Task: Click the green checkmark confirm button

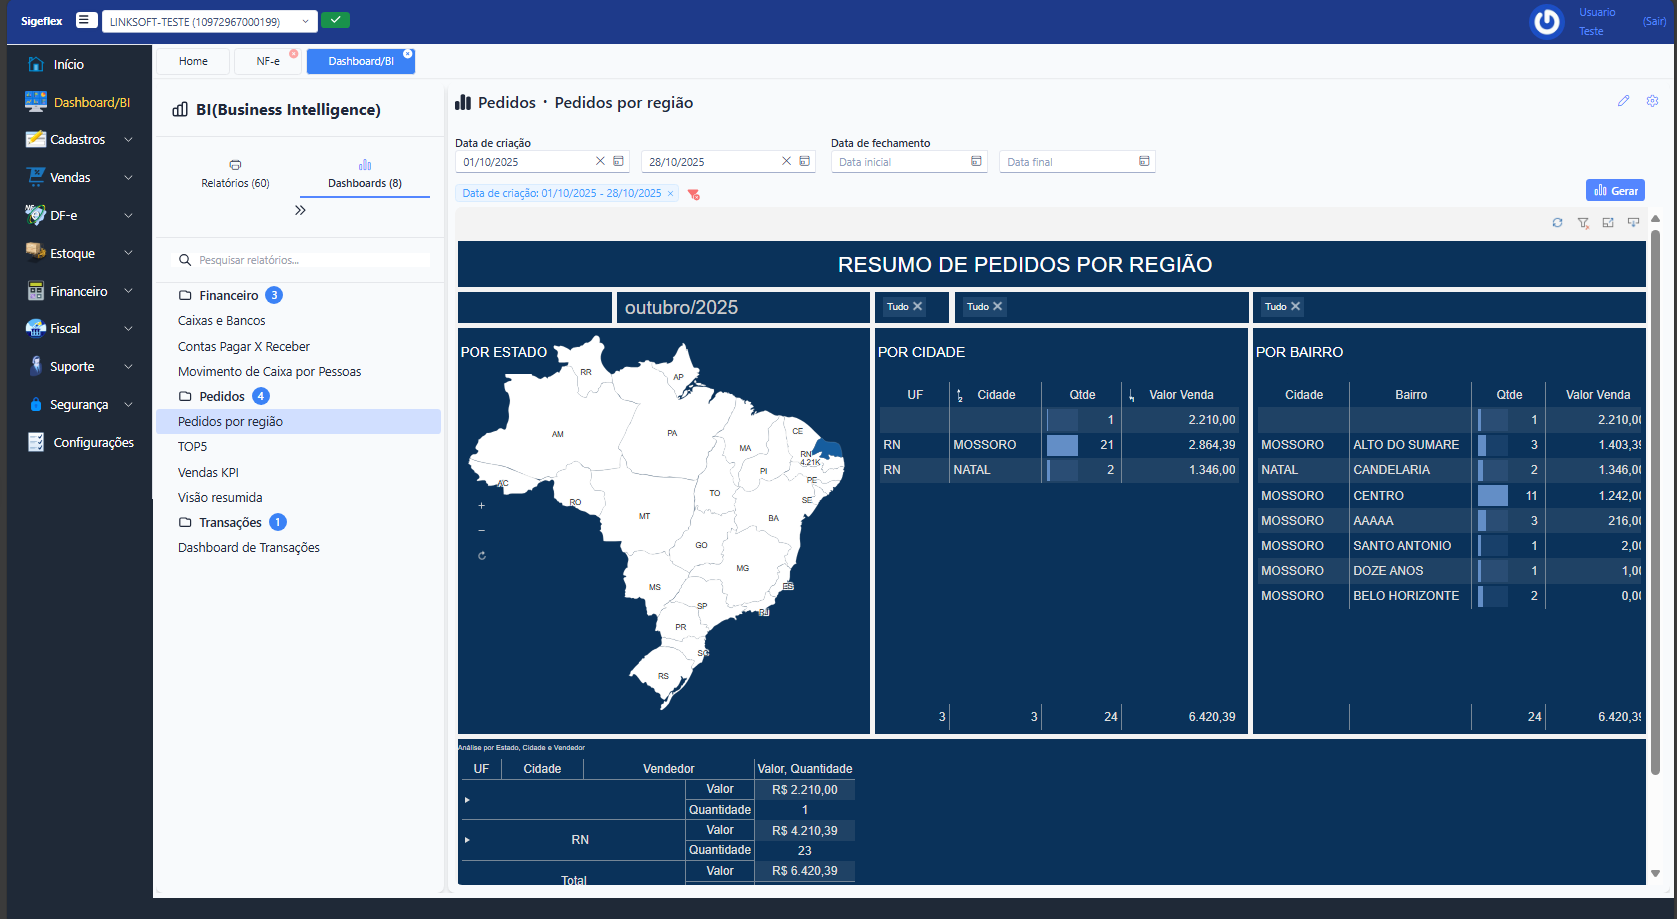Action: pos(336,20)
